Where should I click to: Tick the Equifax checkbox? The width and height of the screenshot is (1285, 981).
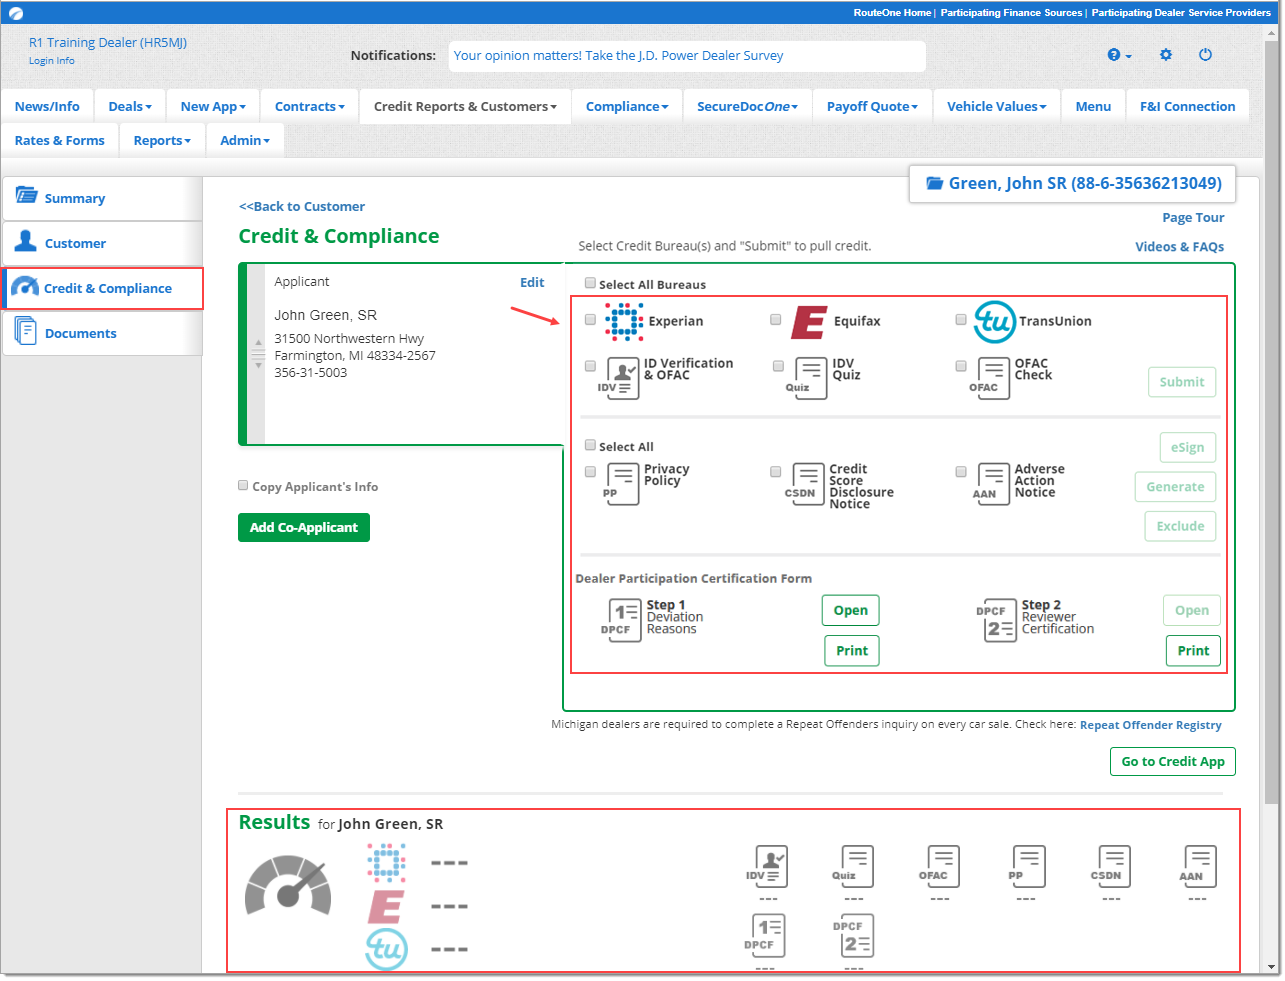pyautogui.click(x=775, y=320)
